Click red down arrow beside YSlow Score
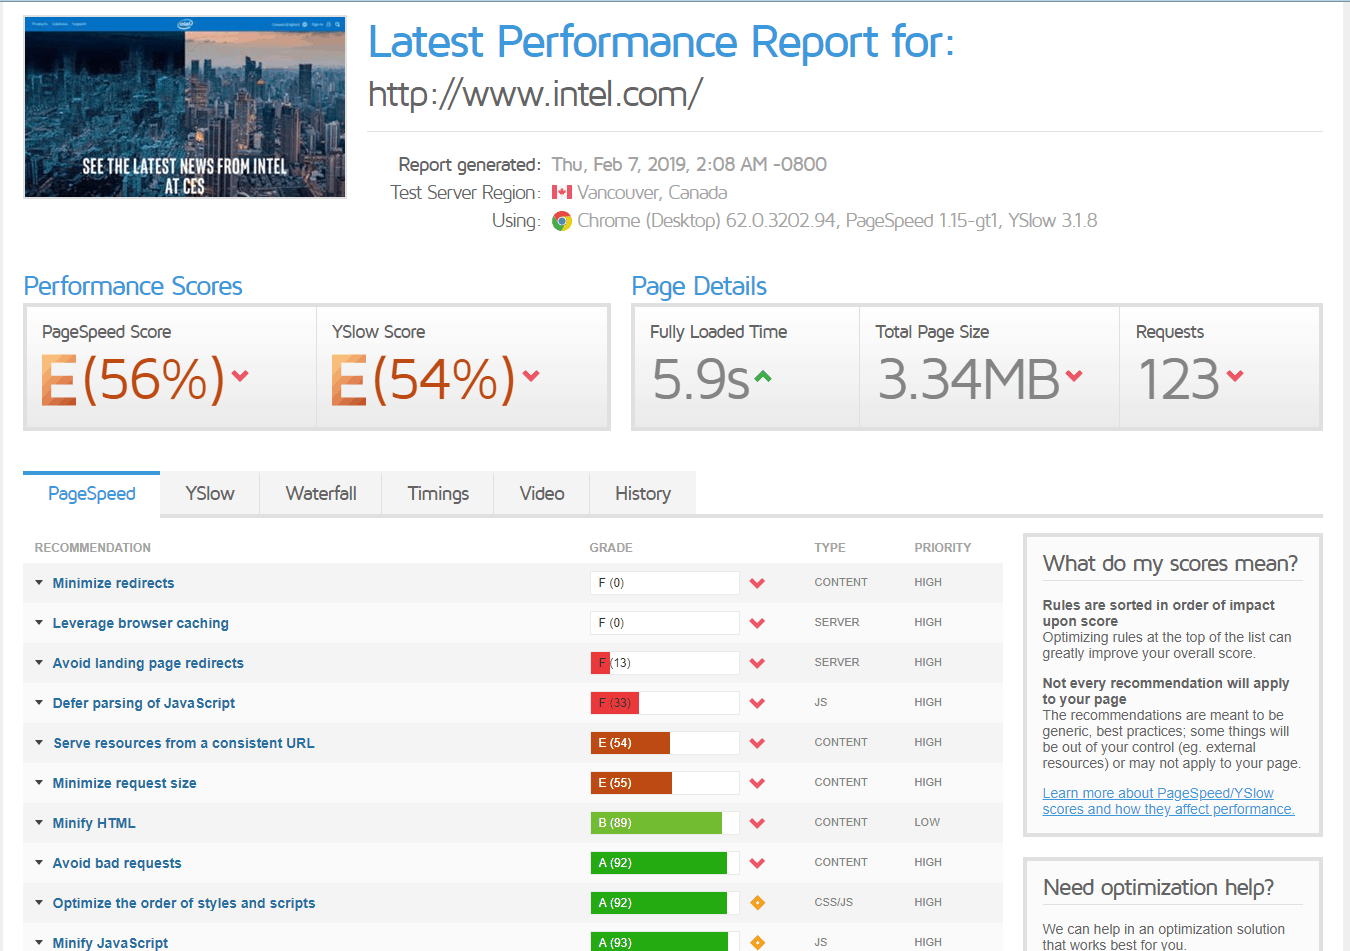Viewport: 1350px width, 951px height. pos(531,376)
